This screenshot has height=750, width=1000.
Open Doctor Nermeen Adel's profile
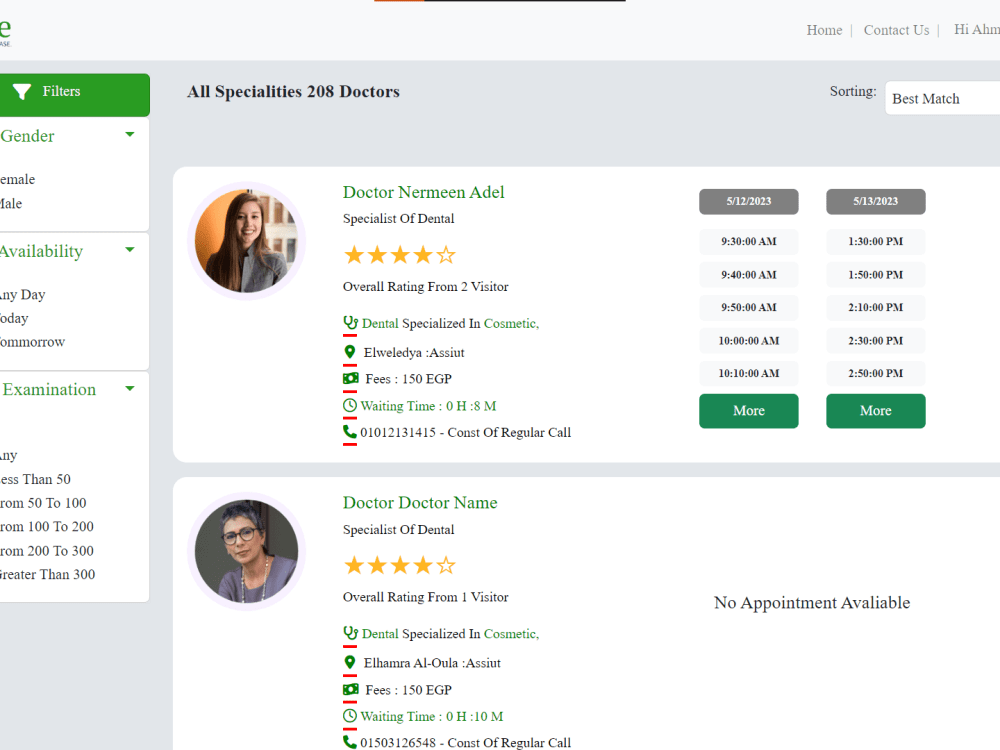(423, 192)
